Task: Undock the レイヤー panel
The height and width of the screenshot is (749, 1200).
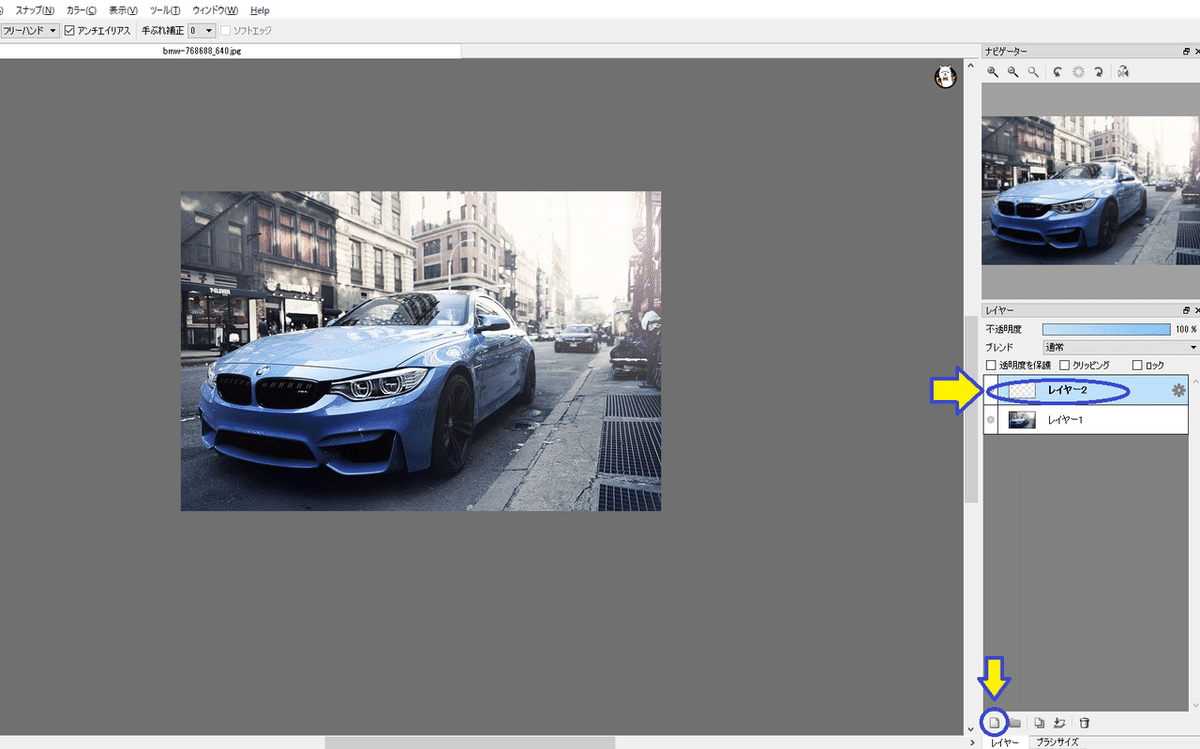Action: [x=1186, y=311]
